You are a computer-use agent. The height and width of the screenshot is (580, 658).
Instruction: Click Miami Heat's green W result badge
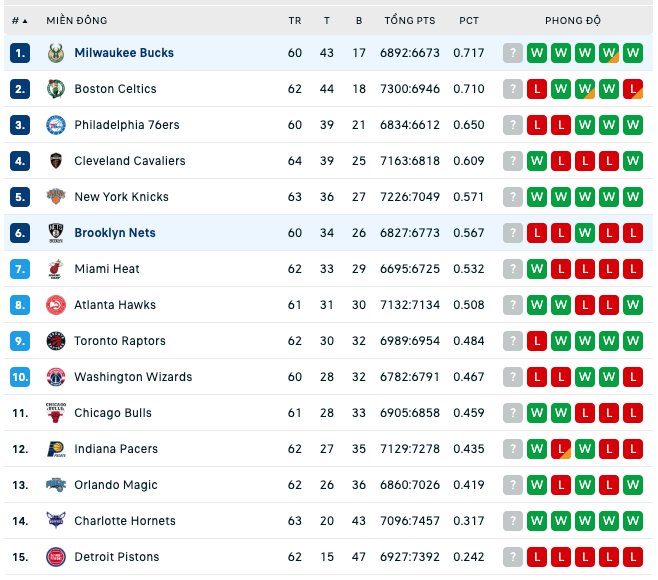537,269
